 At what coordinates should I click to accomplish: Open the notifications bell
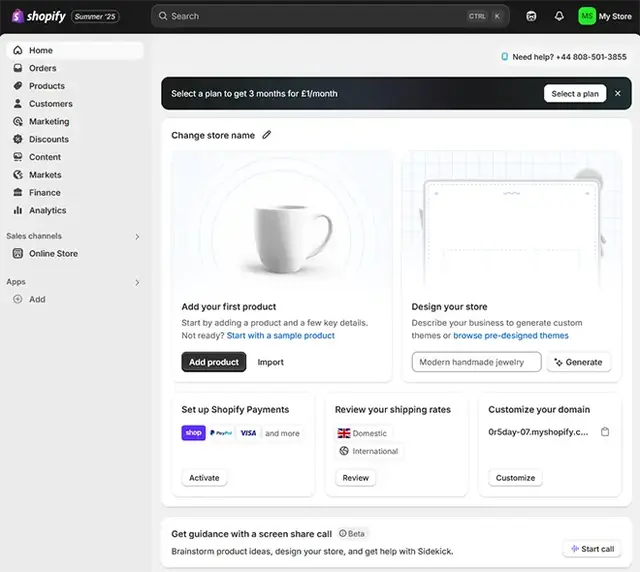coord(559,16)
